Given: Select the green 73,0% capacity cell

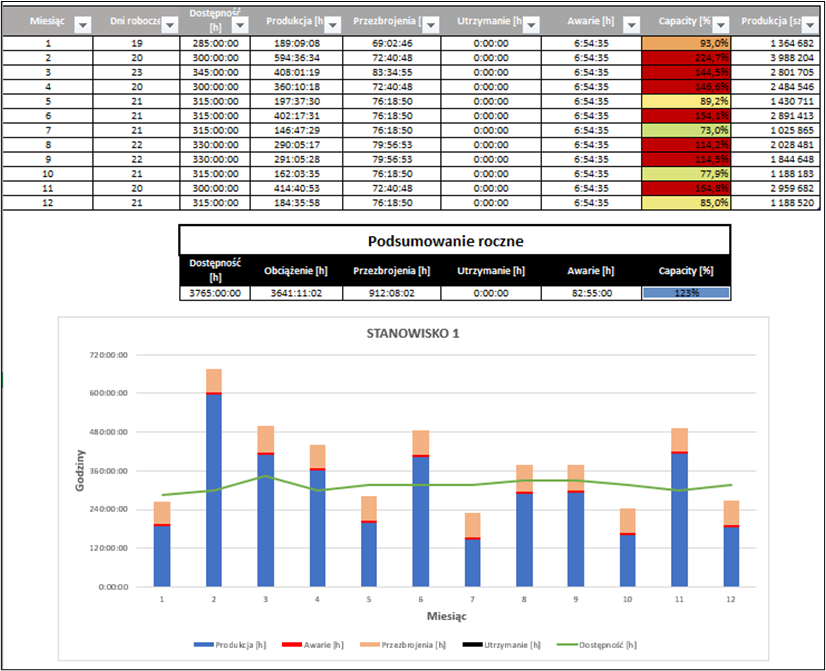Looking at the screenshot, I should [x=686, y=129].
